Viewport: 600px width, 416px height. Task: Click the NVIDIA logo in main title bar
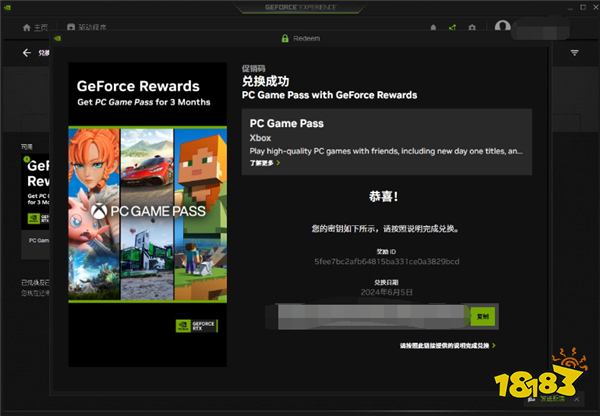pyautogui.click(x=7, y=7)
